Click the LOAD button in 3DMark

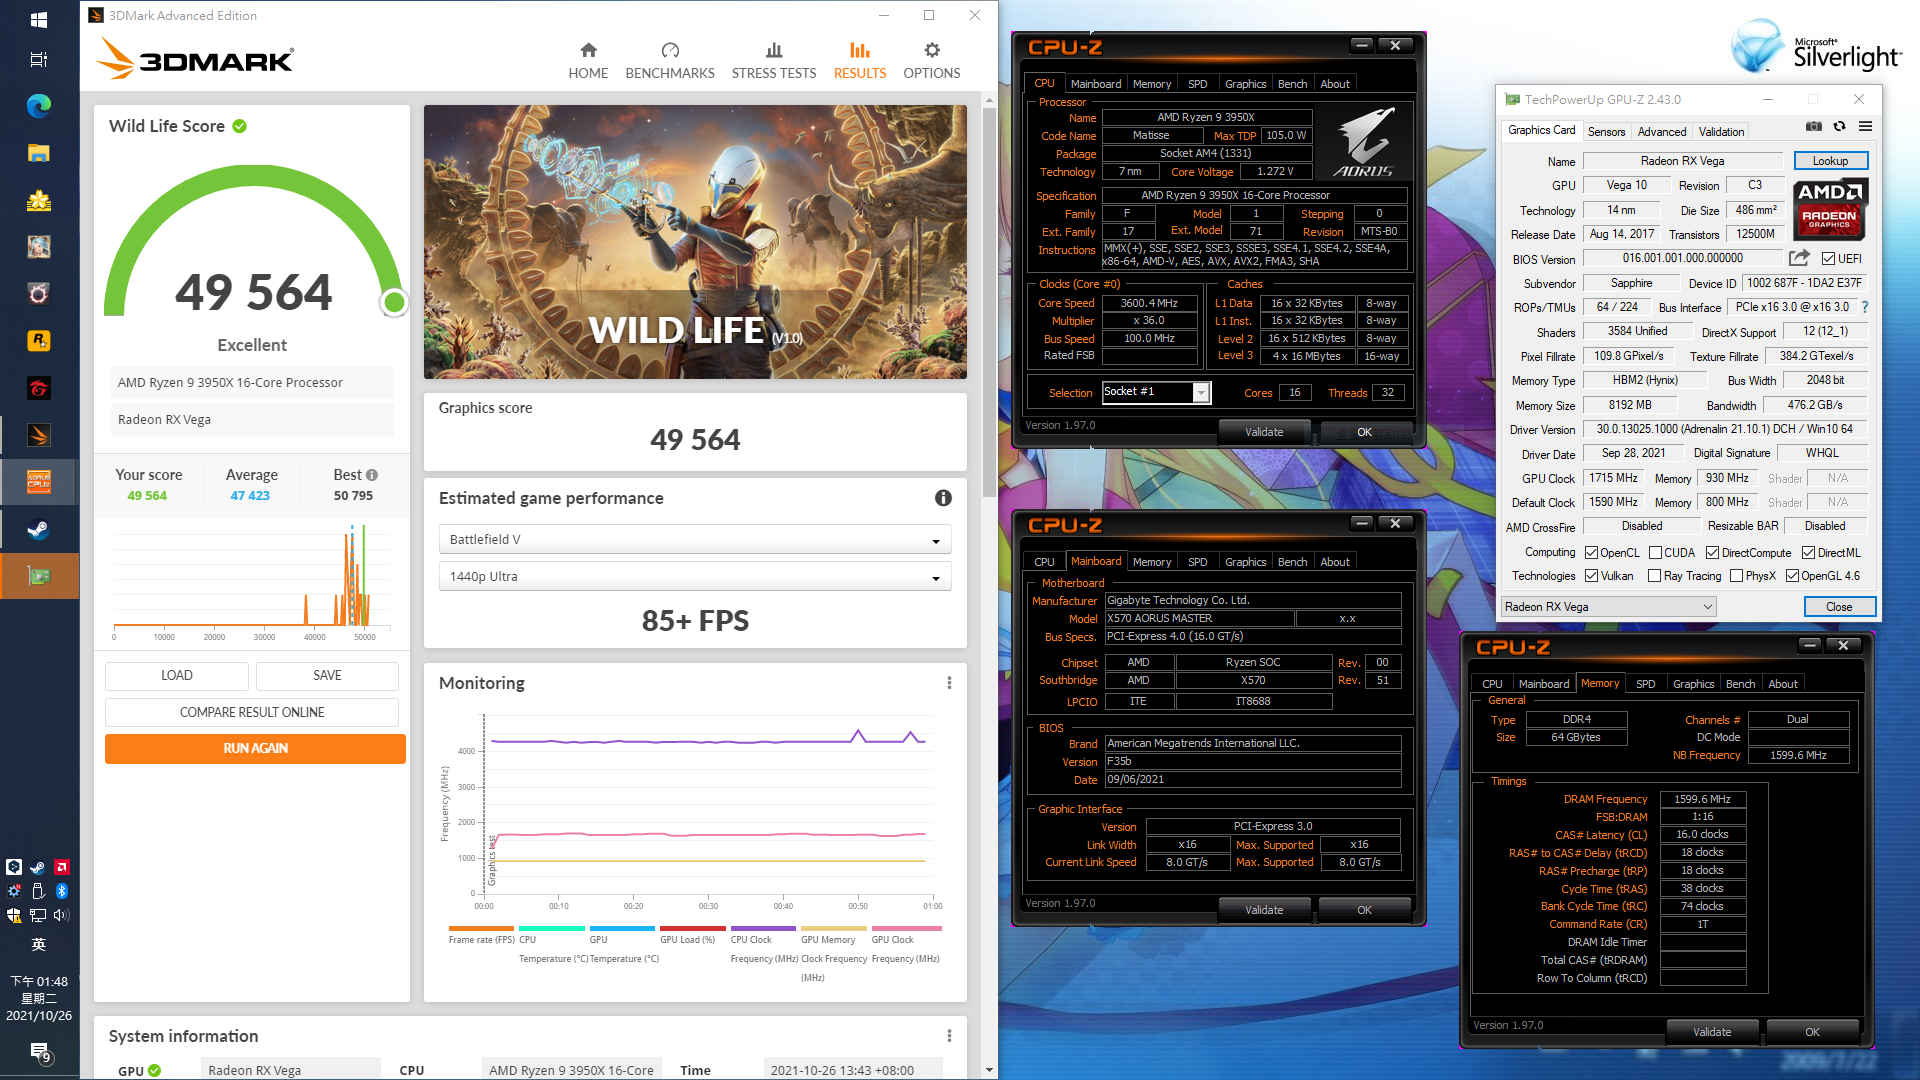coord(177,676)
